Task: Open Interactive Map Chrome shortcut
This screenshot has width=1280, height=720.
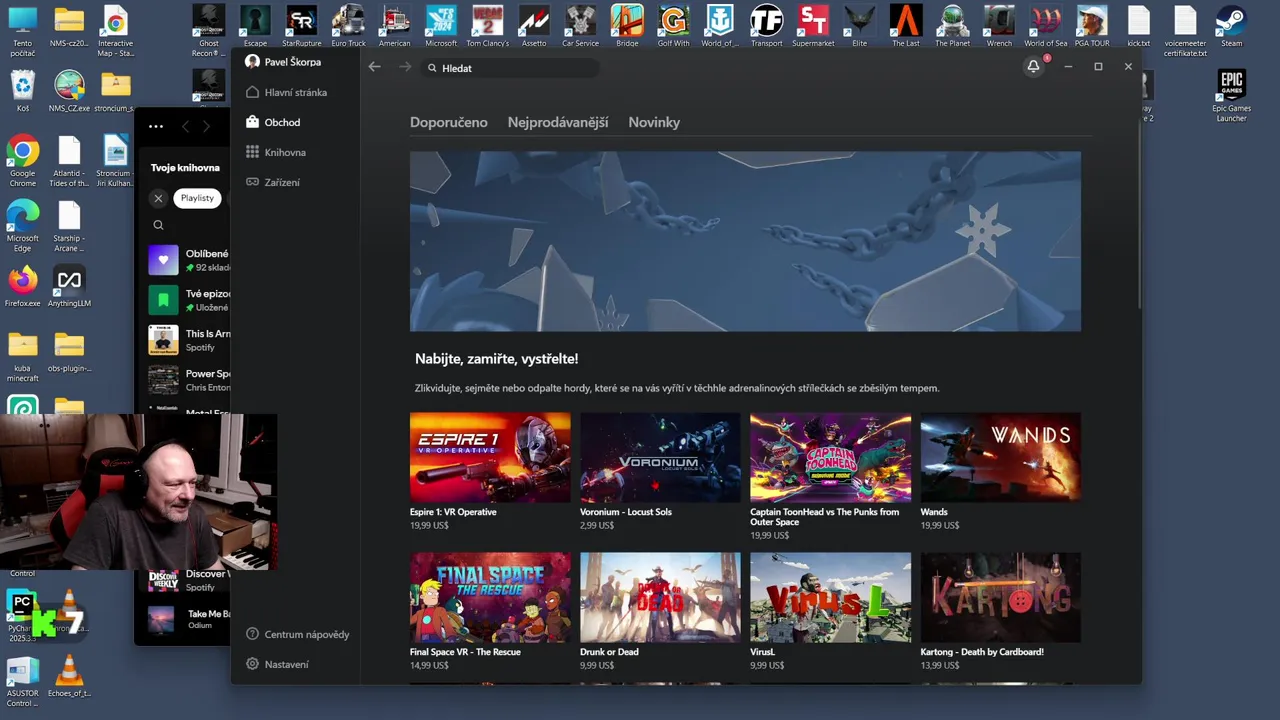Action: tap(115, 31)
